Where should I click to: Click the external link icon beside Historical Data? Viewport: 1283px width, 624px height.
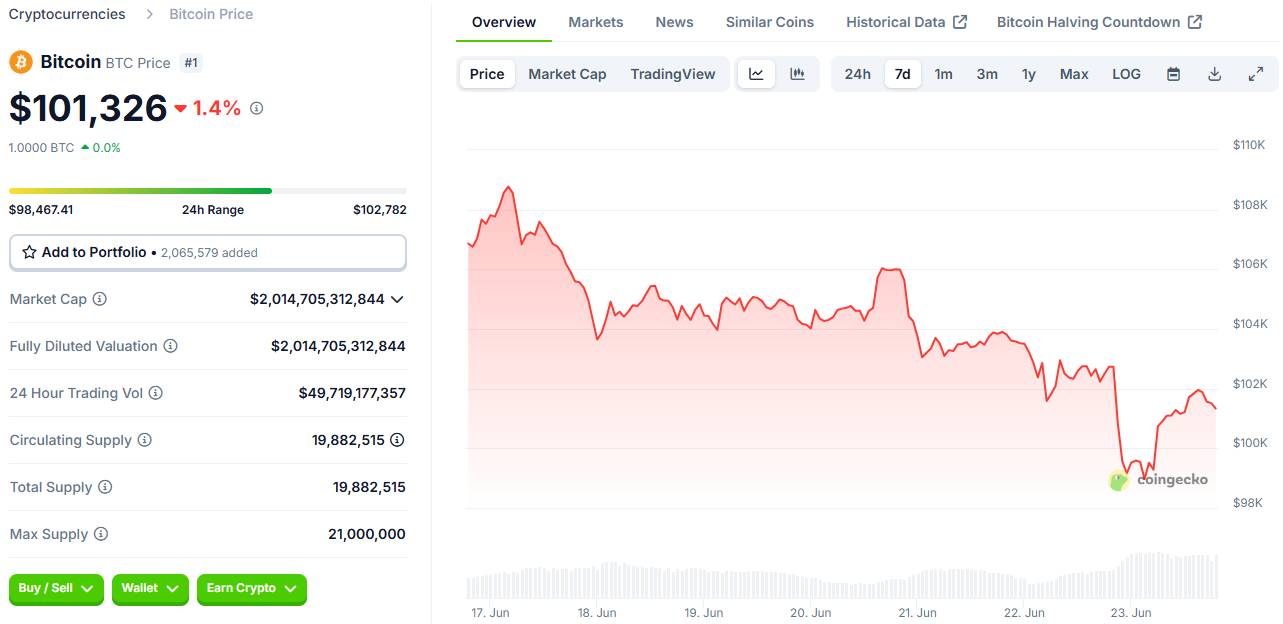(x=960, y=22)
